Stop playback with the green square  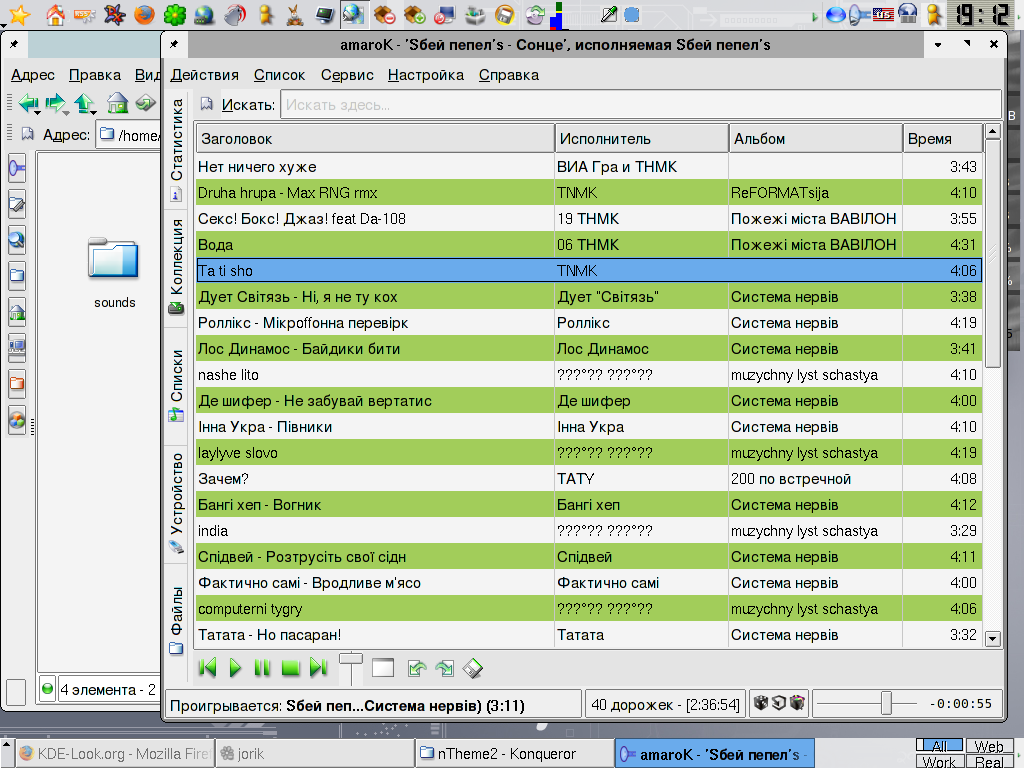click(290, 667)
